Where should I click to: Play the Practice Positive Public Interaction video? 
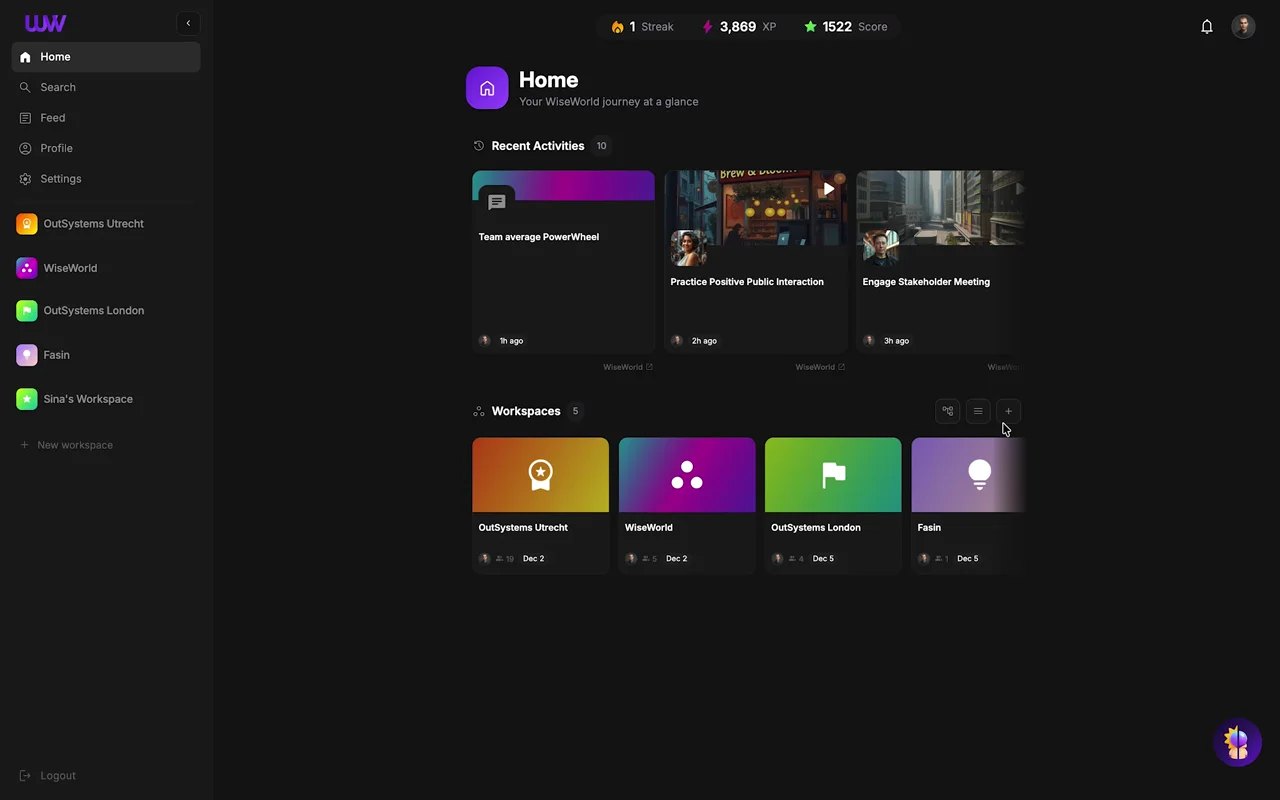click(x=828, y=187)
